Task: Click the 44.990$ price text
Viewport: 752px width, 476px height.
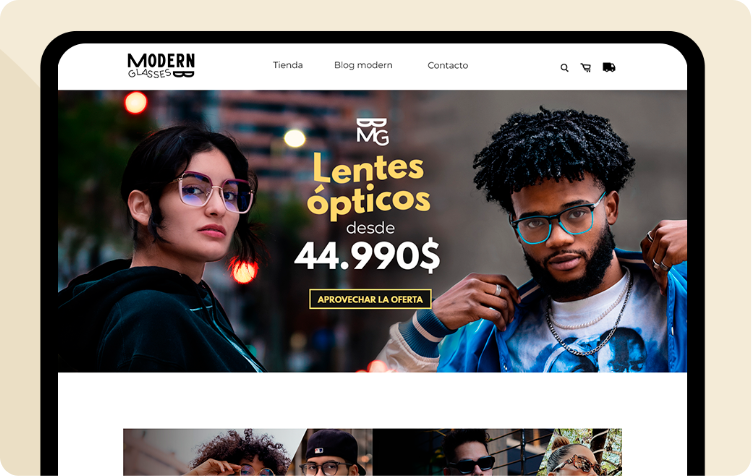Action: 367,256
